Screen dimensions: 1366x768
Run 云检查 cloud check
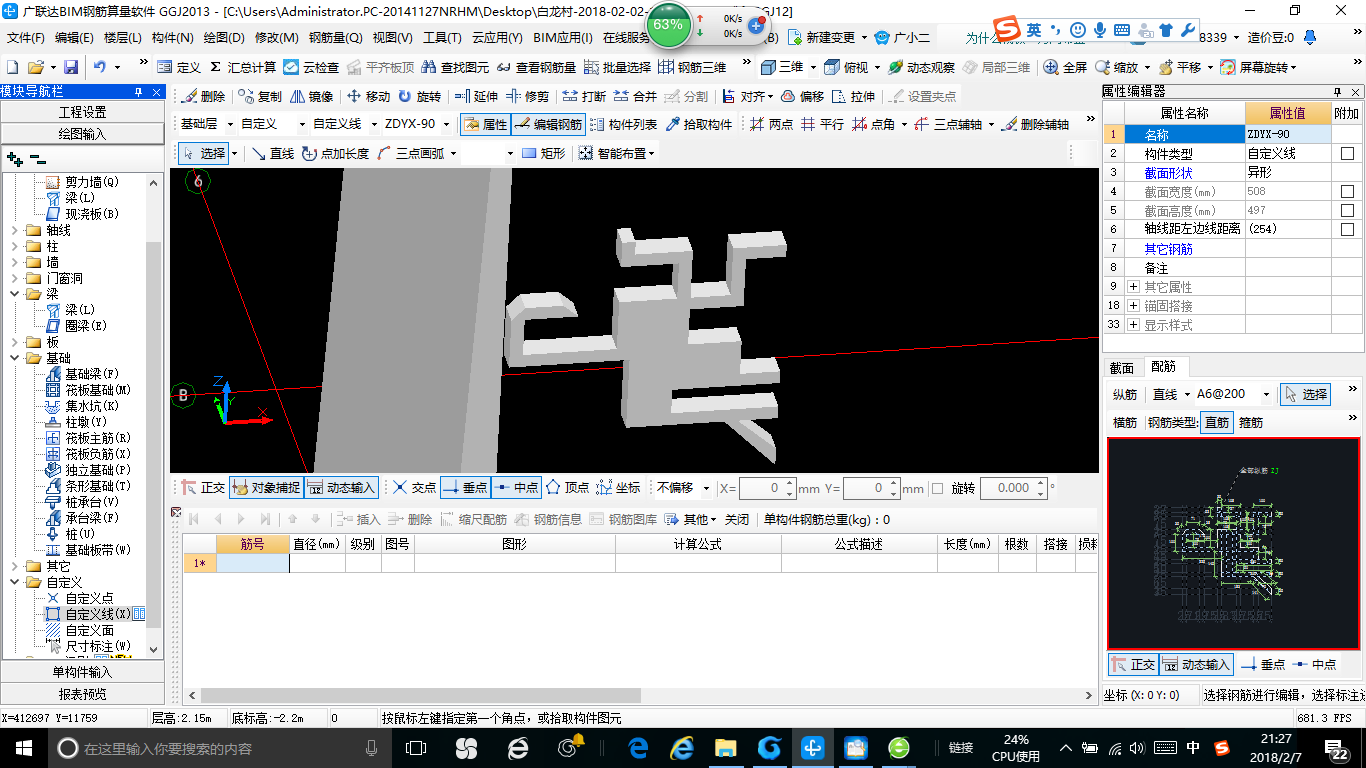311,67
